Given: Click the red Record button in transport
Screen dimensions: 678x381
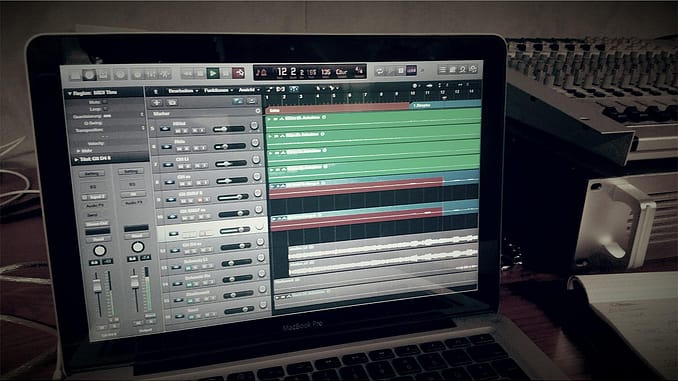Looking at the screenshot, I should [238, 73].
